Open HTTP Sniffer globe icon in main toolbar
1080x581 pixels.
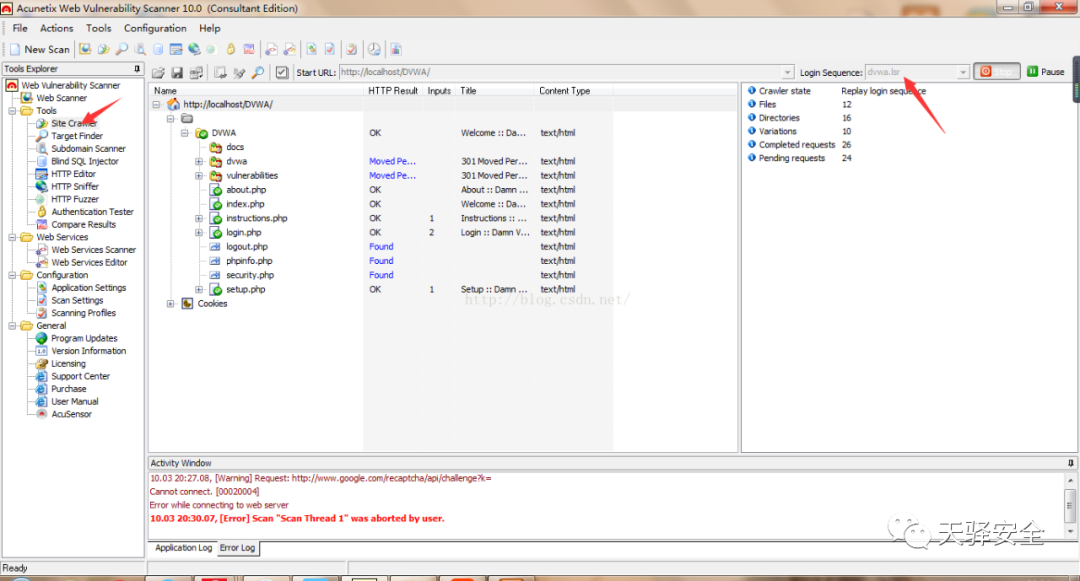point(194,50)
